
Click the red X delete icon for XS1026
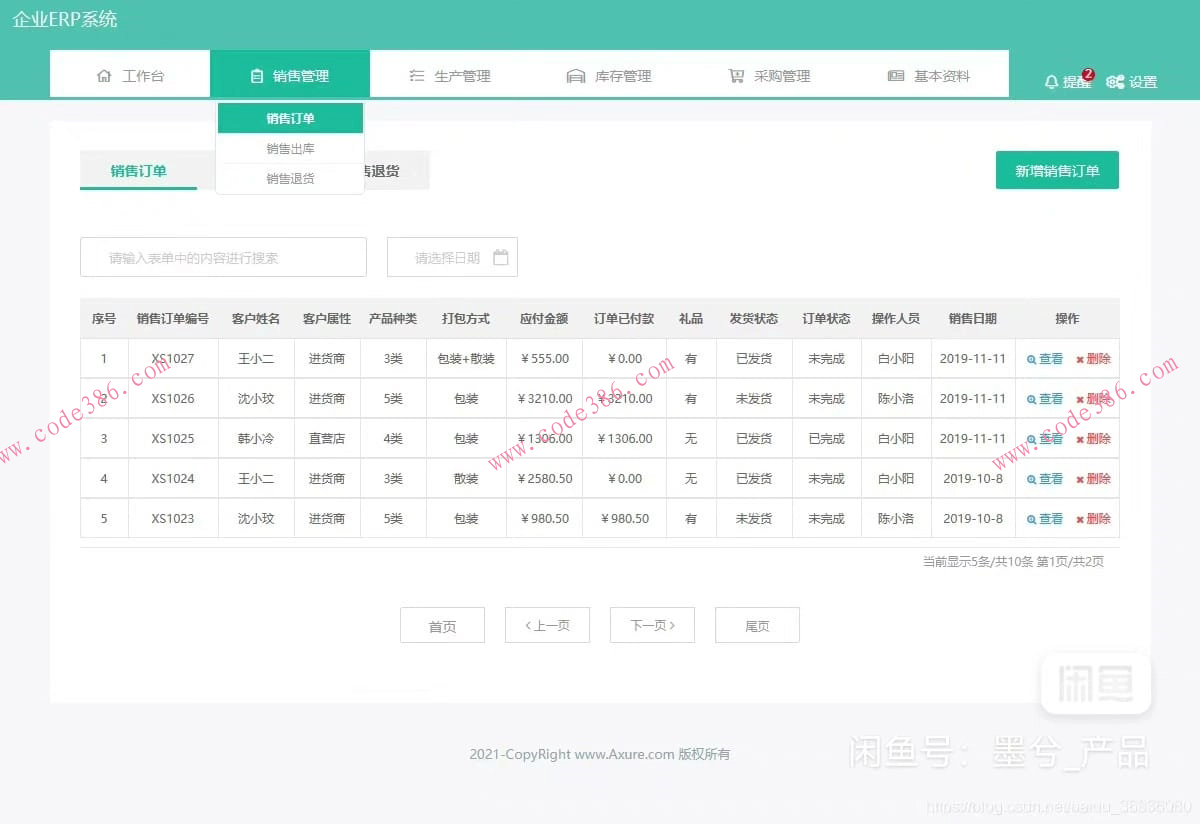pyautogui.click(x=1081, y=398)
